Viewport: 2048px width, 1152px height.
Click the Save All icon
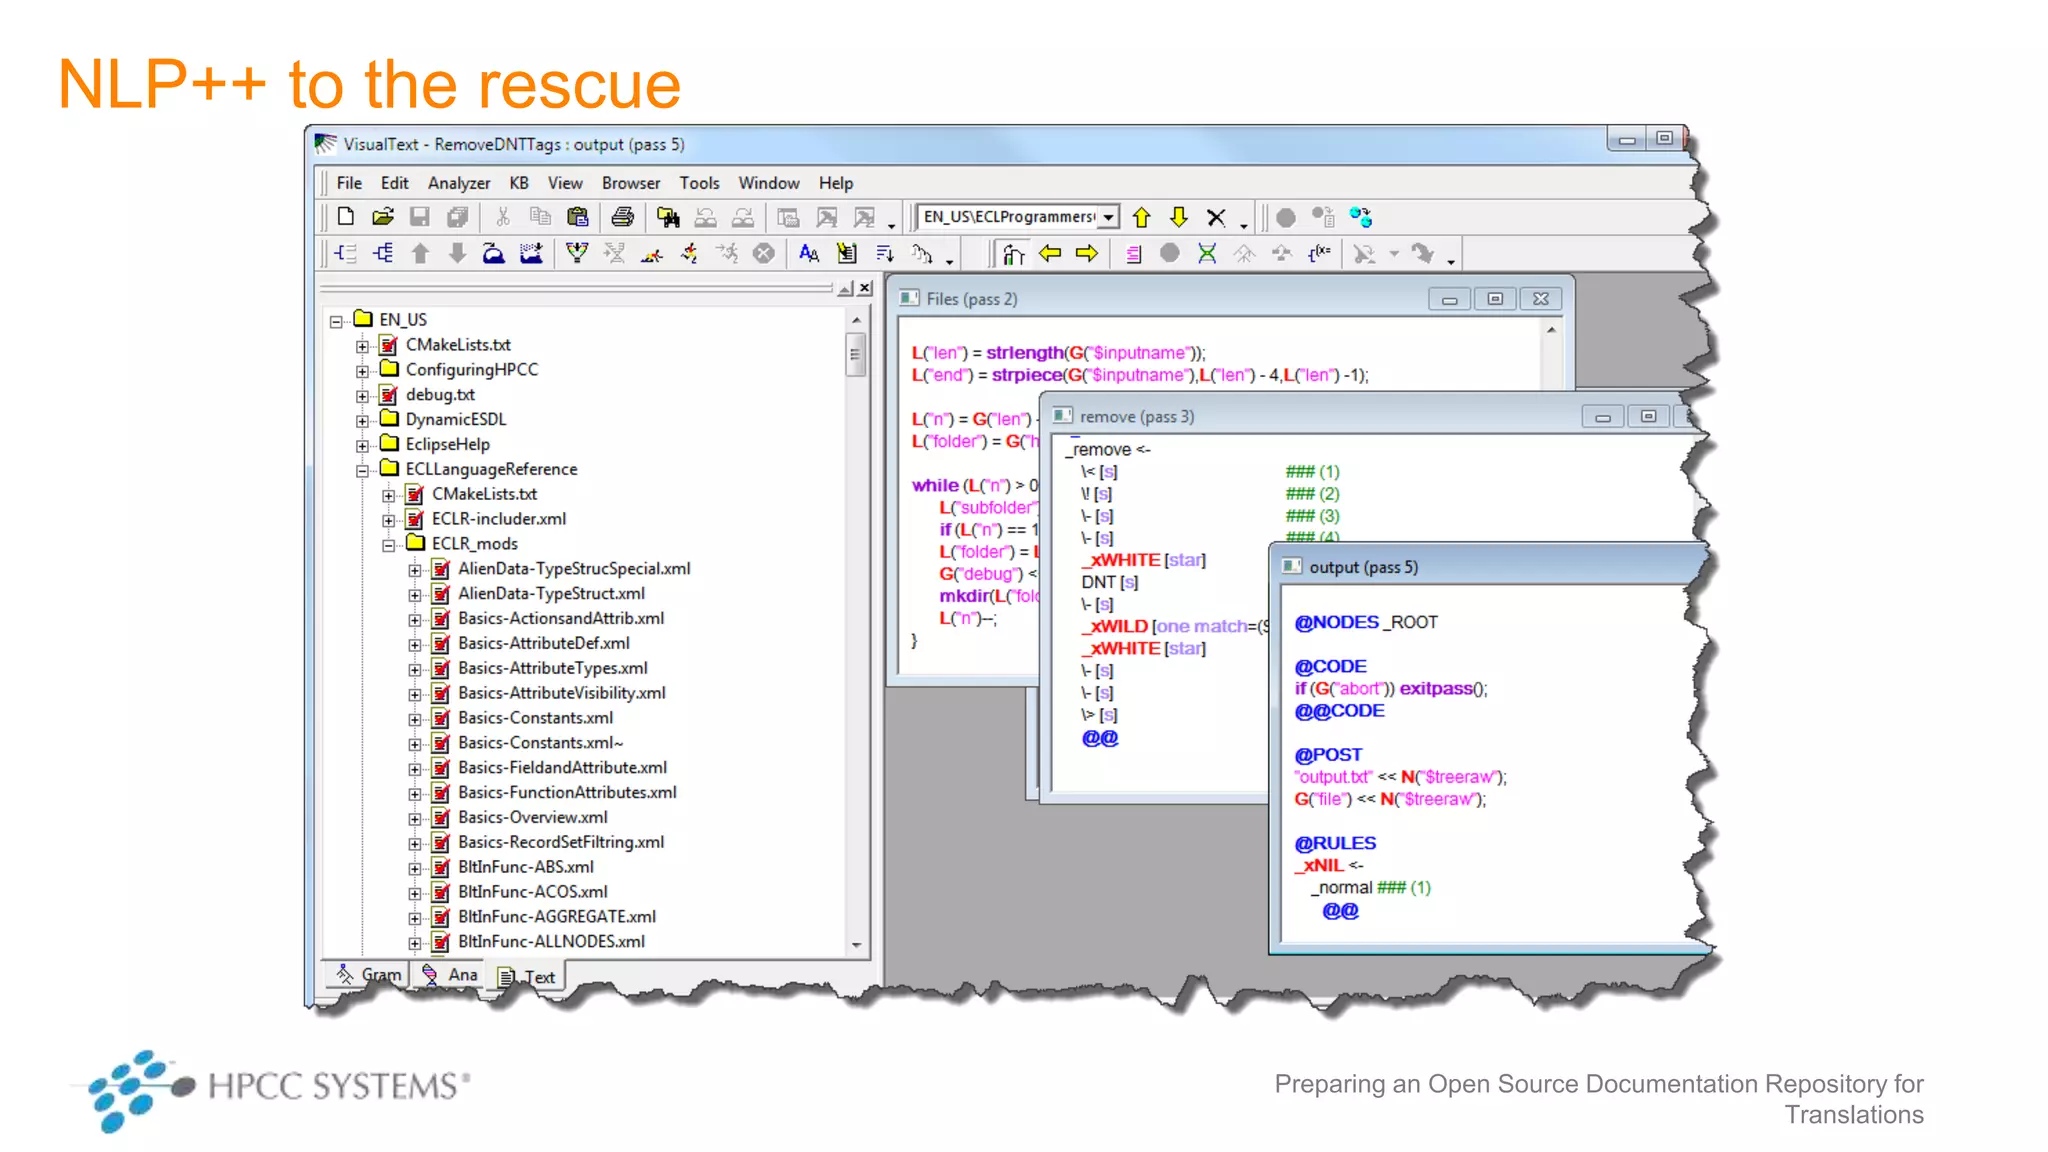(x=457, y=217)
